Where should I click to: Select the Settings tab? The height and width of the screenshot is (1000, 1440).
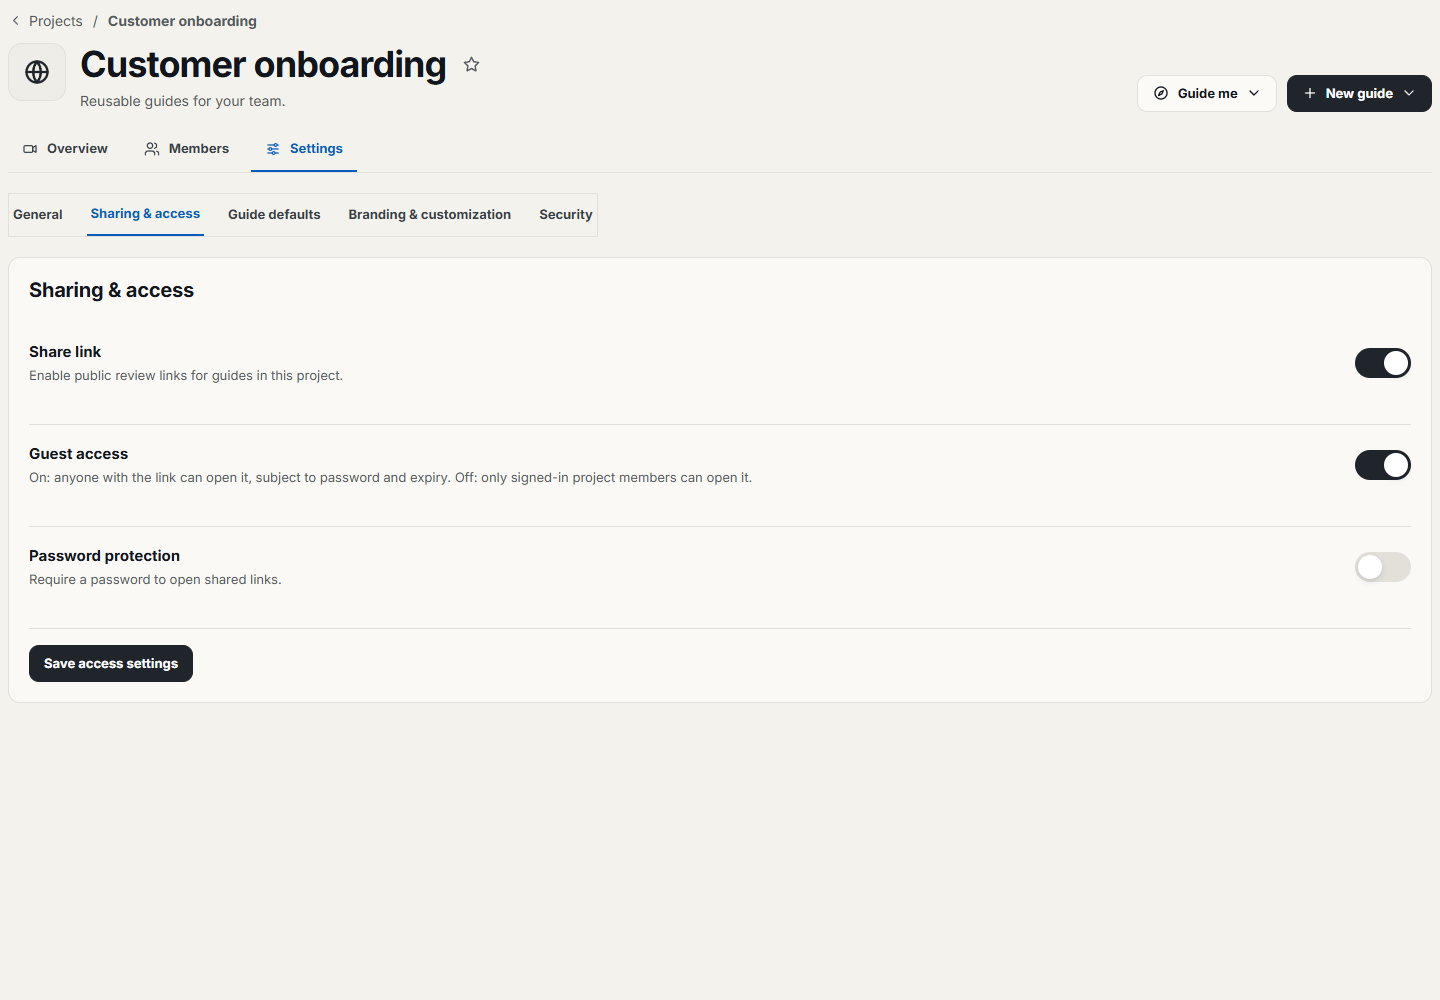[x=304, y=149]
